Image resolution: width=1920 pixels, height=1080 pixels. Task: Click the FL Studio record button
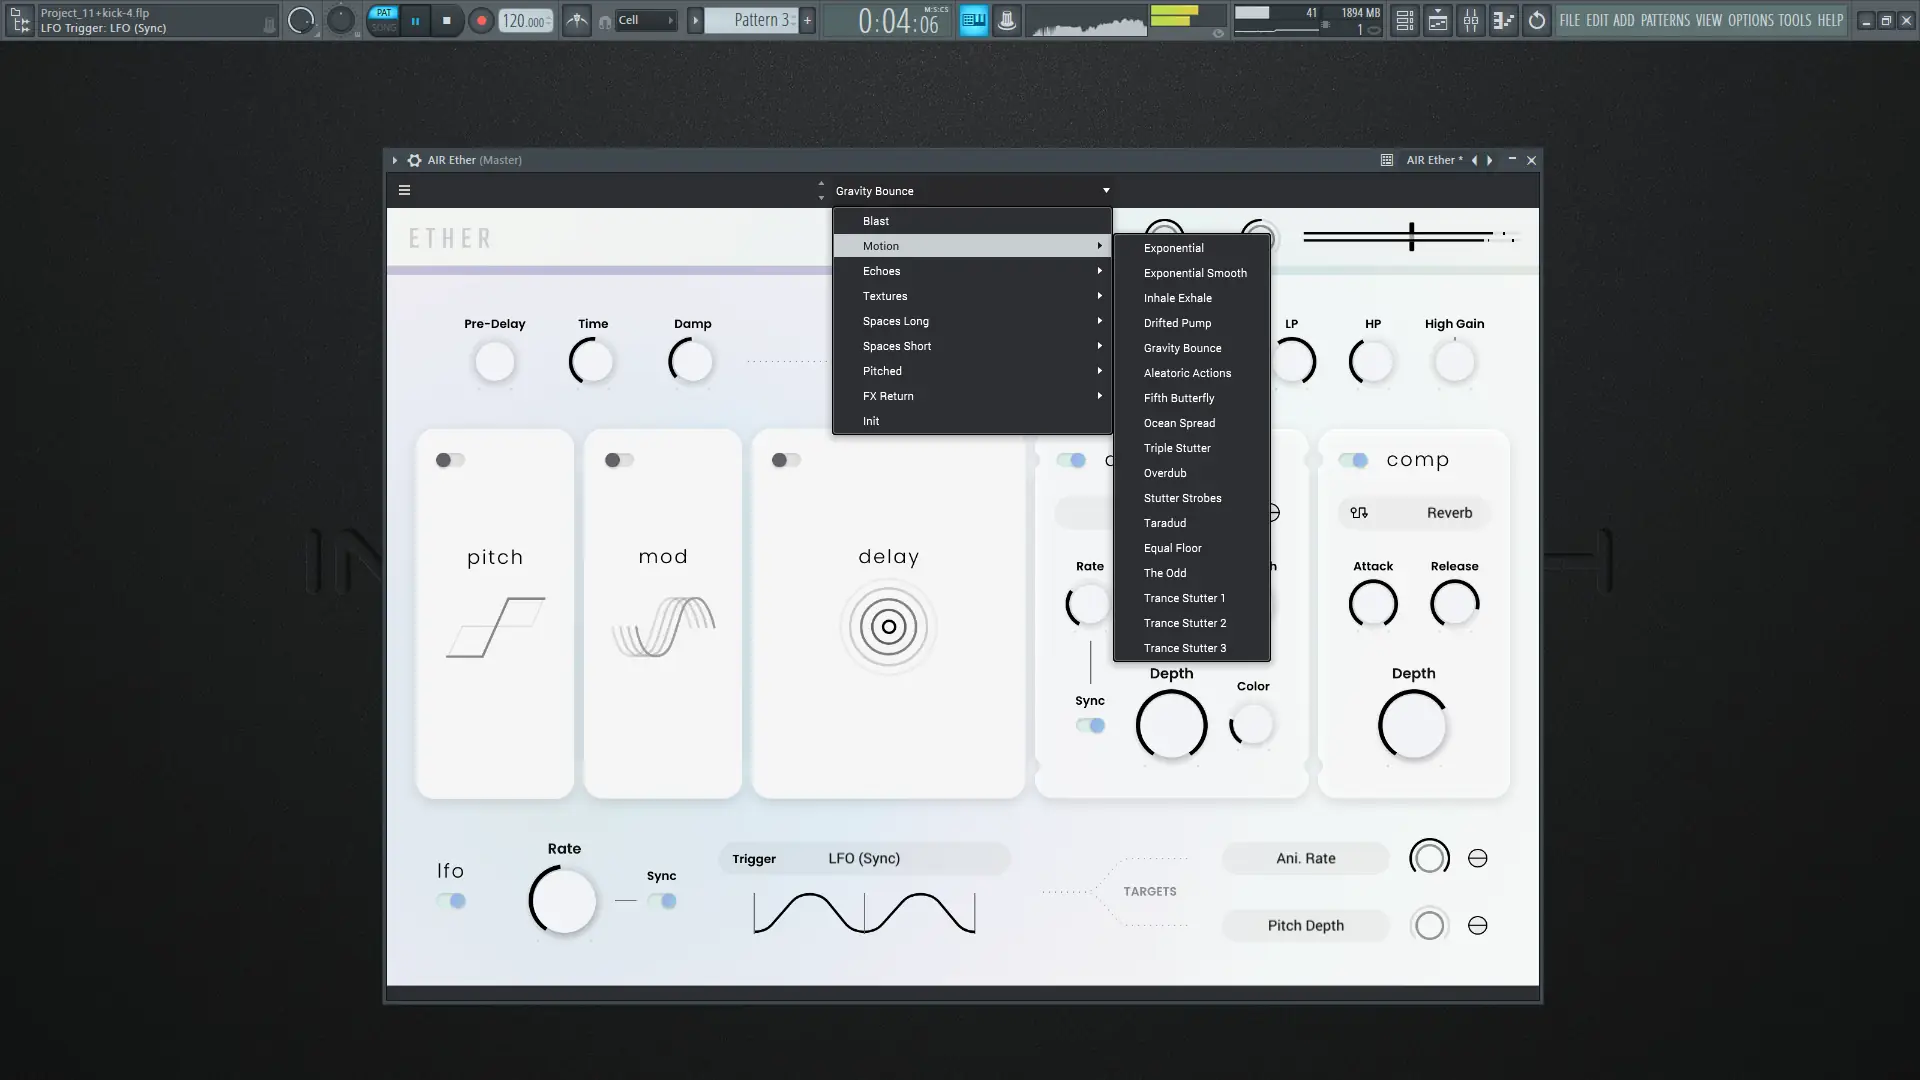point(481,20)
